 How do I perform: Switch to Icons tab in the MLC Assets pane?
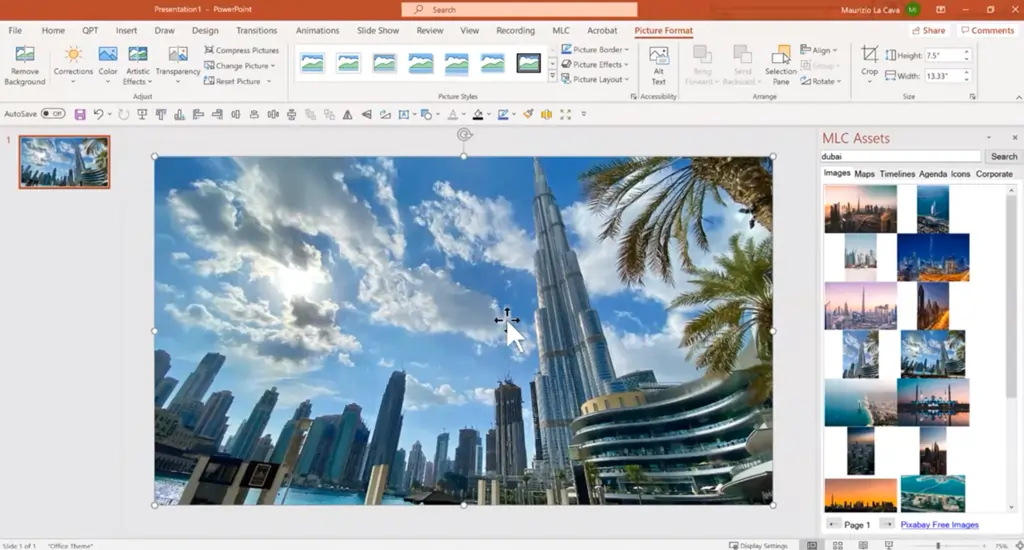click(x=960, y=174)
